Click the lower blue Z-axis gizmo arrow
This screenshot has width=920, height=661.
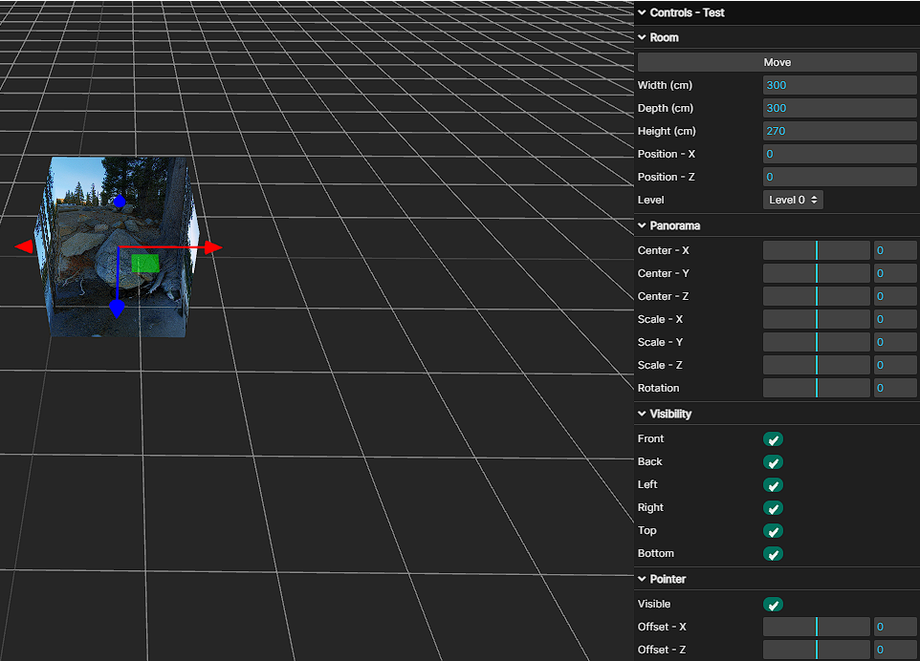click(117, 308)
